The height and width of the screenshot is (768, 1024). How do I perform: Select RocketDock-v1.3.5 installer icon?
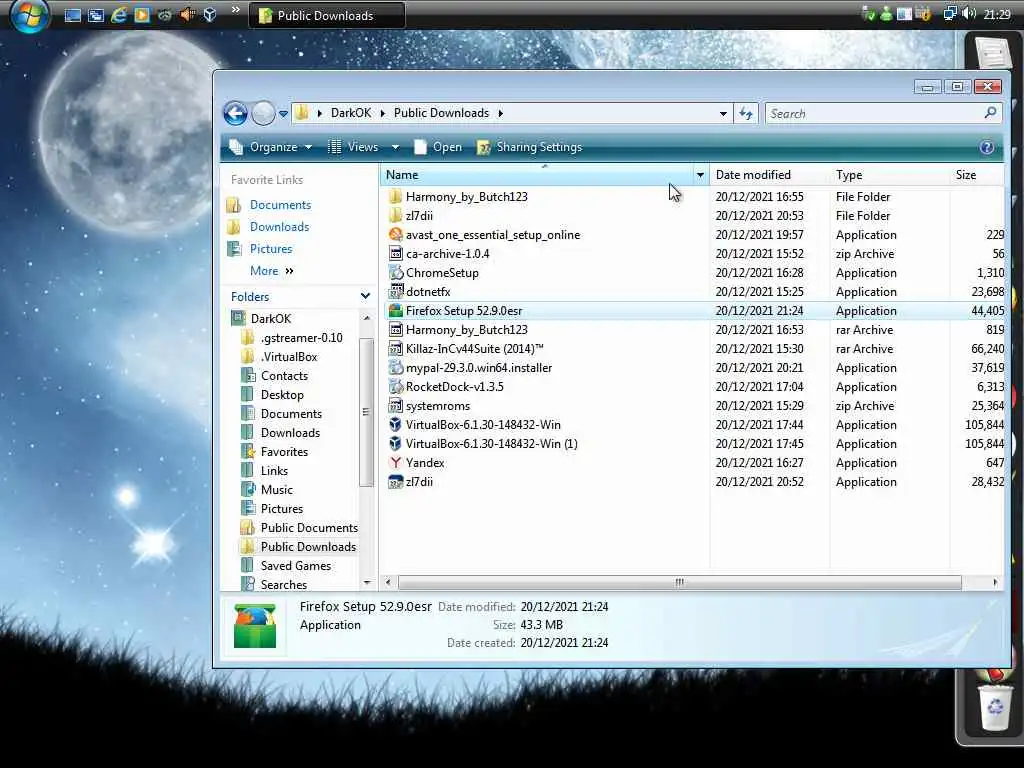click(x=395, y=387)
